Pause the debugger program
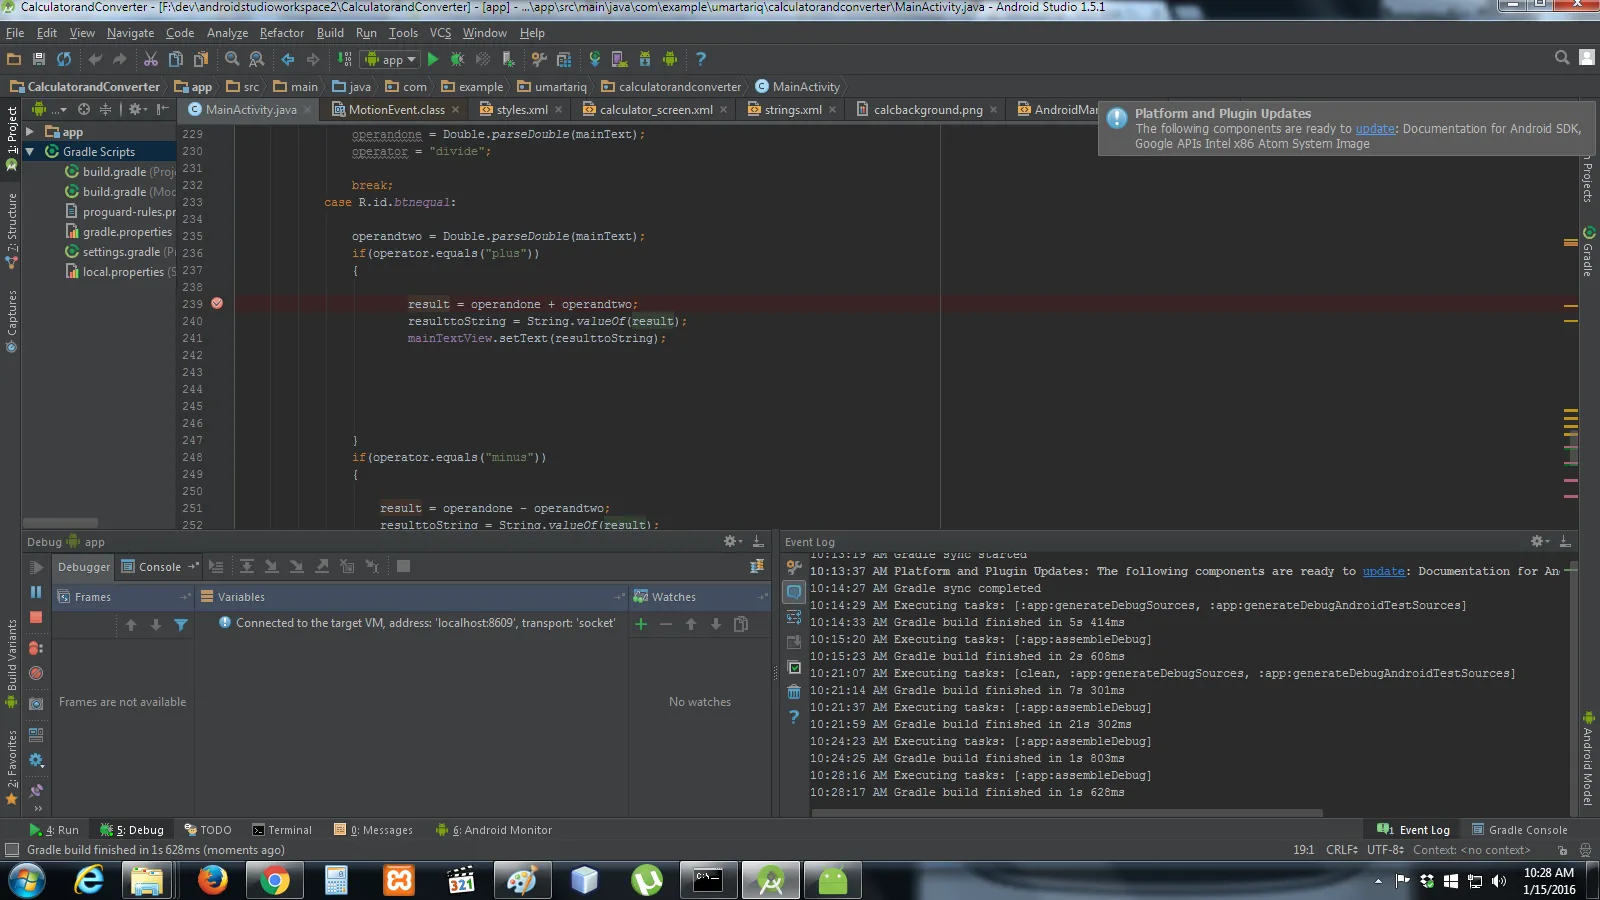Viewport: 1600px width, 900px height. pos(36,592)
